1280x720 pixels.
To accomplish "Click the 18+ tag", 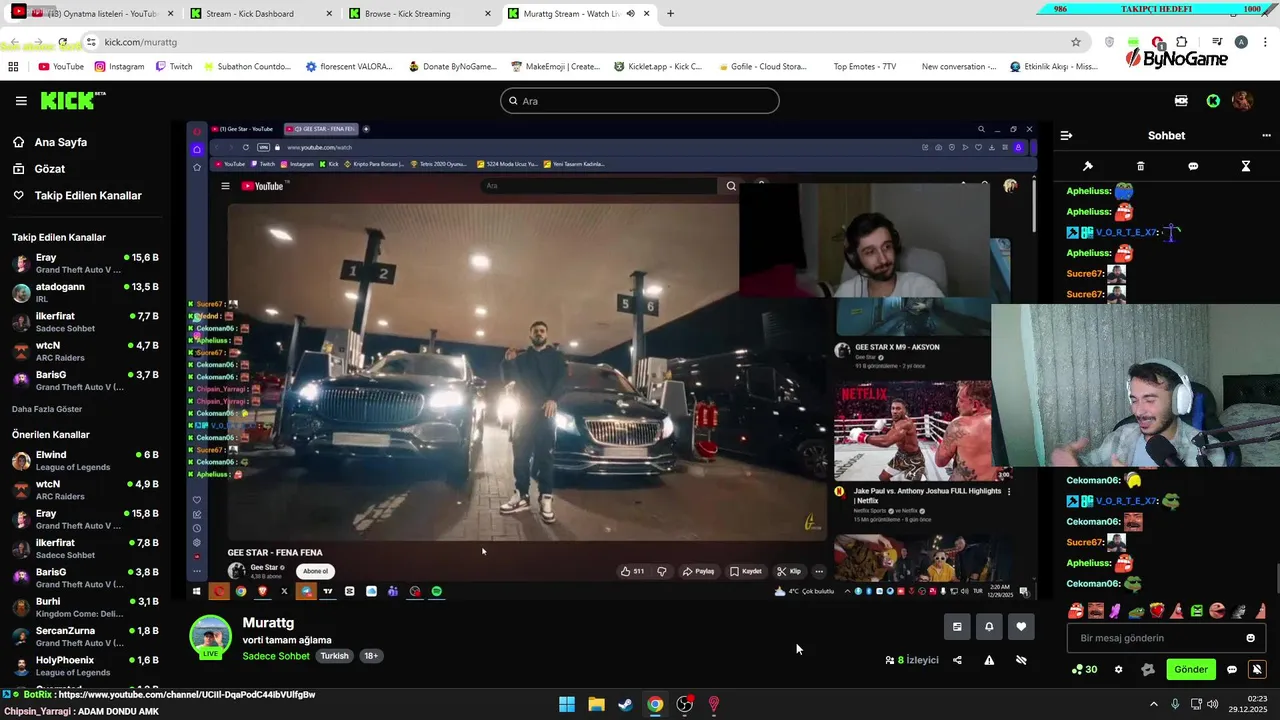I will click(371, 656).
